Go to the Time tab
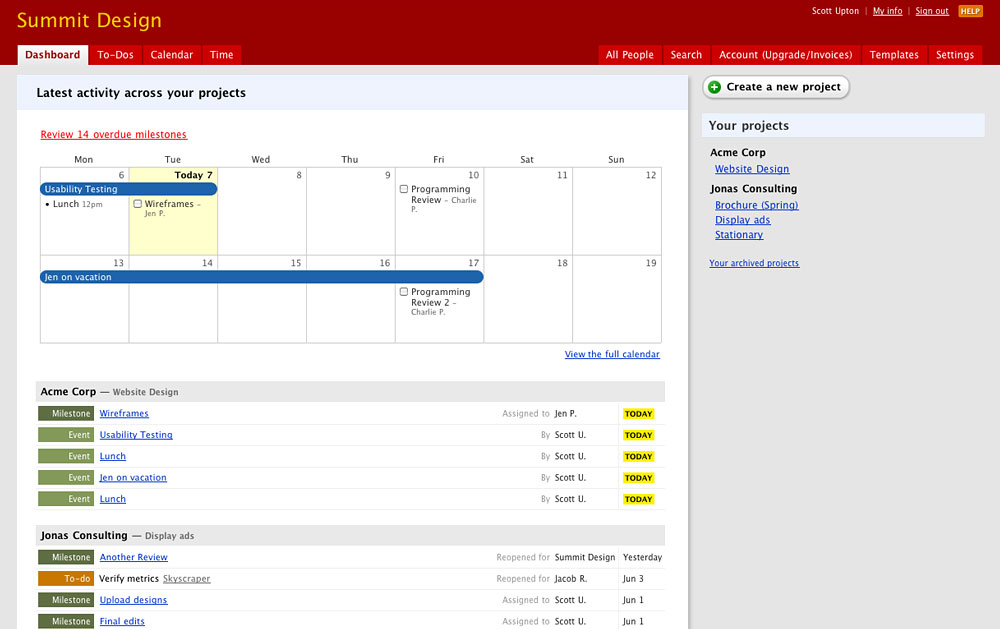The image size is (1000, 629). pos(222,55)
